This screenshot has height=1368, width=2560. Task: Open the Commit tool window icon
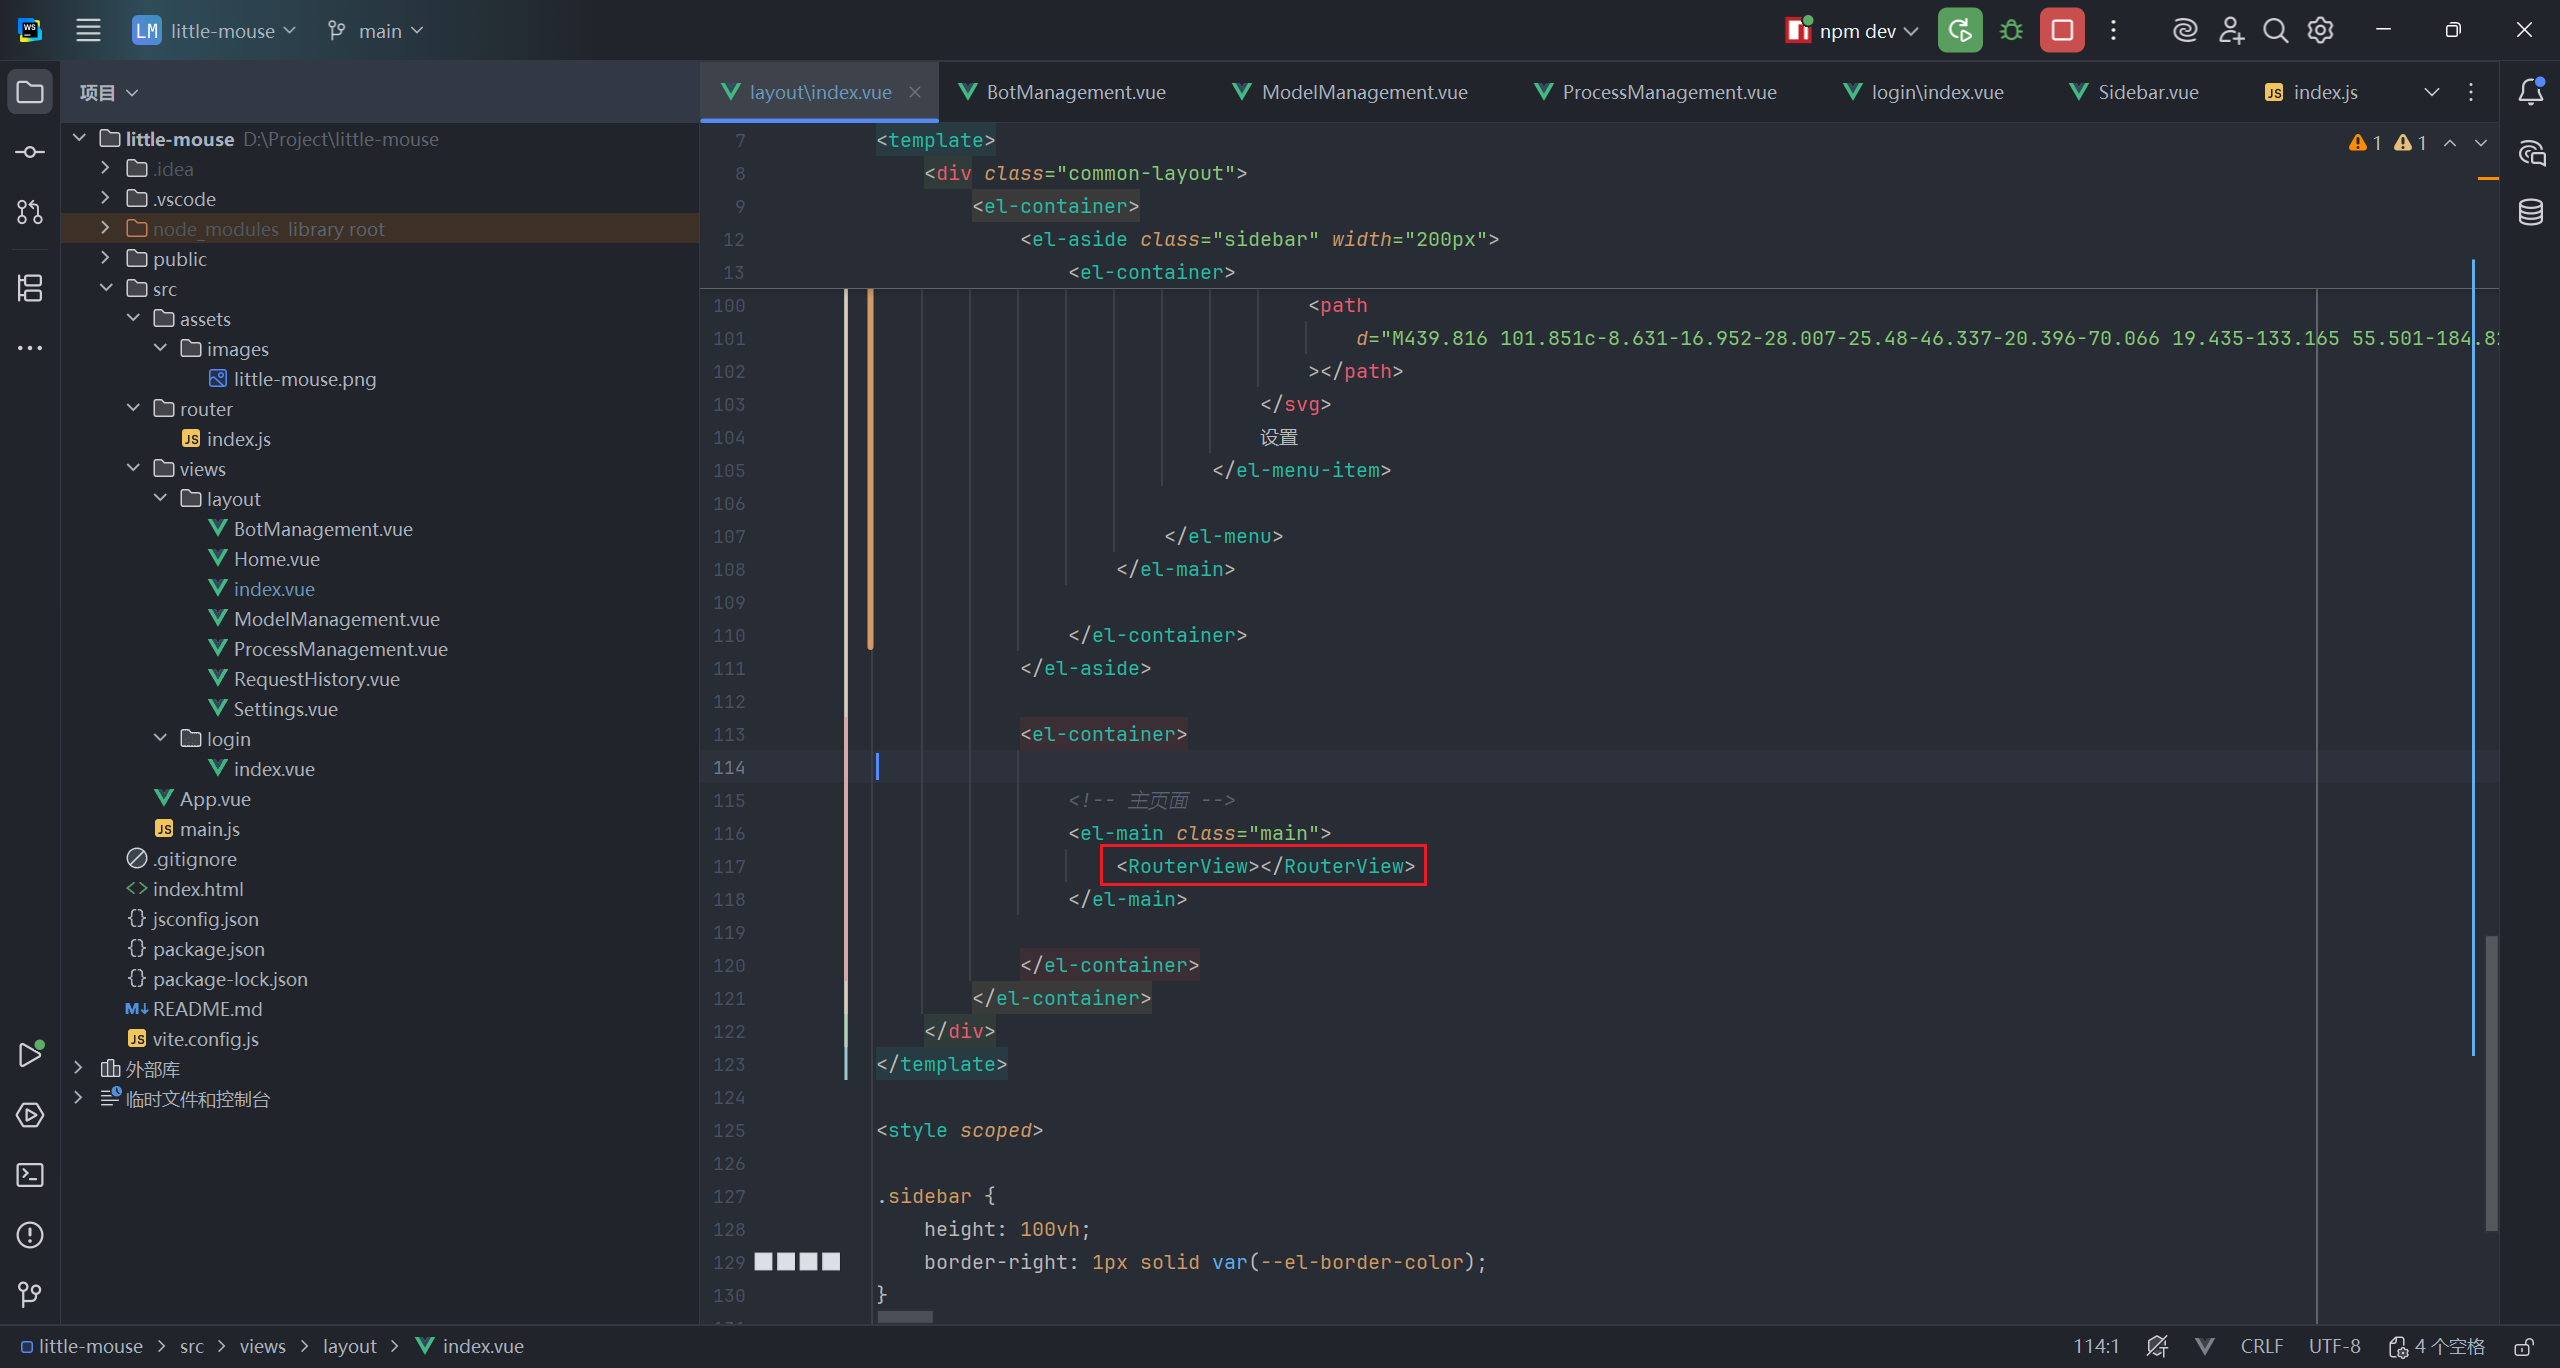tap(30, 152)
